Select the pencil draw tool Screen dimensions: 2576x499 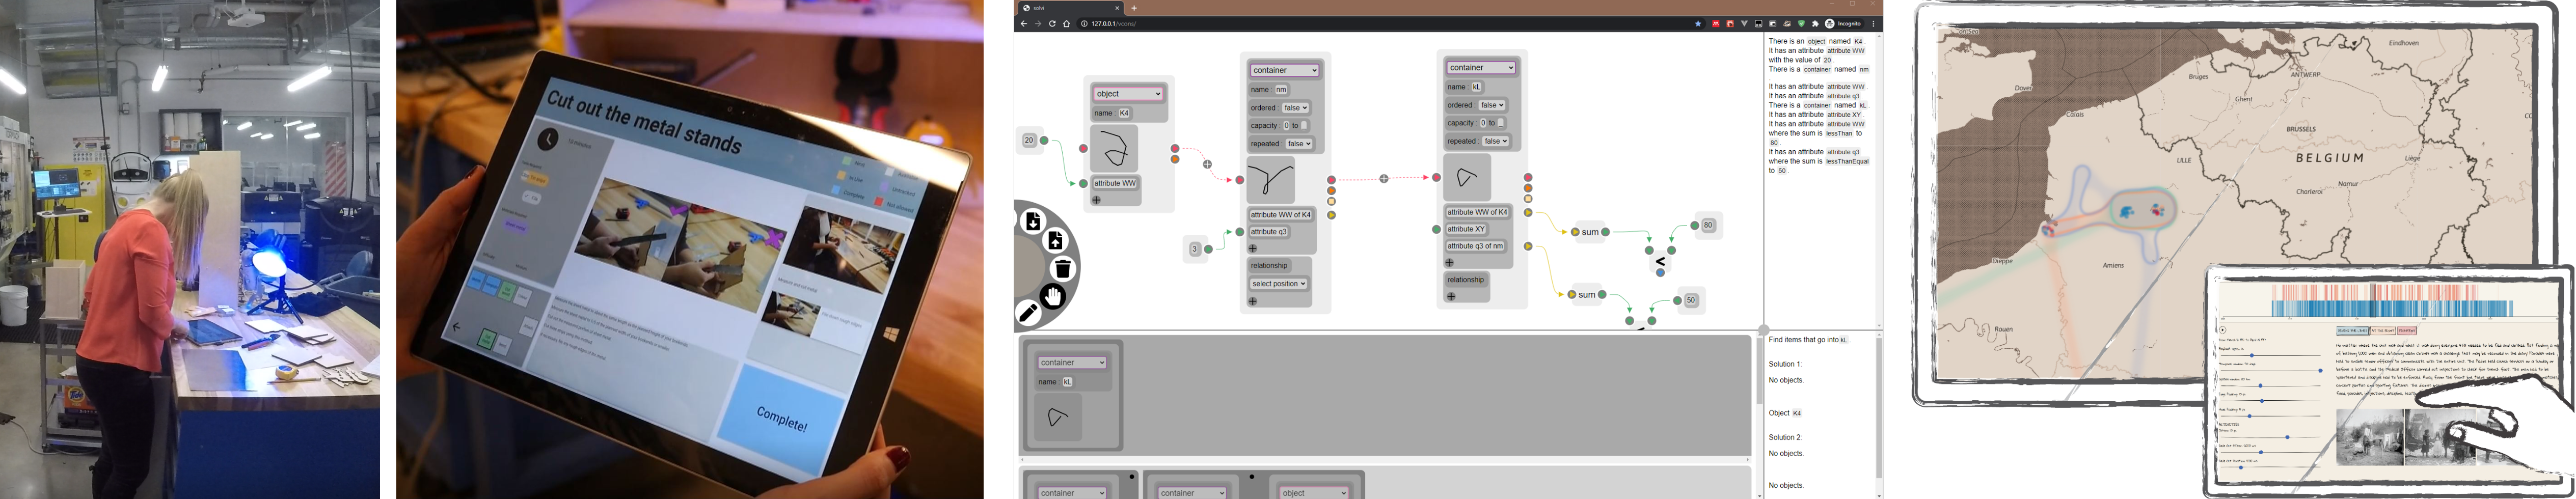pyautogui.click(x=1028, y=313)
